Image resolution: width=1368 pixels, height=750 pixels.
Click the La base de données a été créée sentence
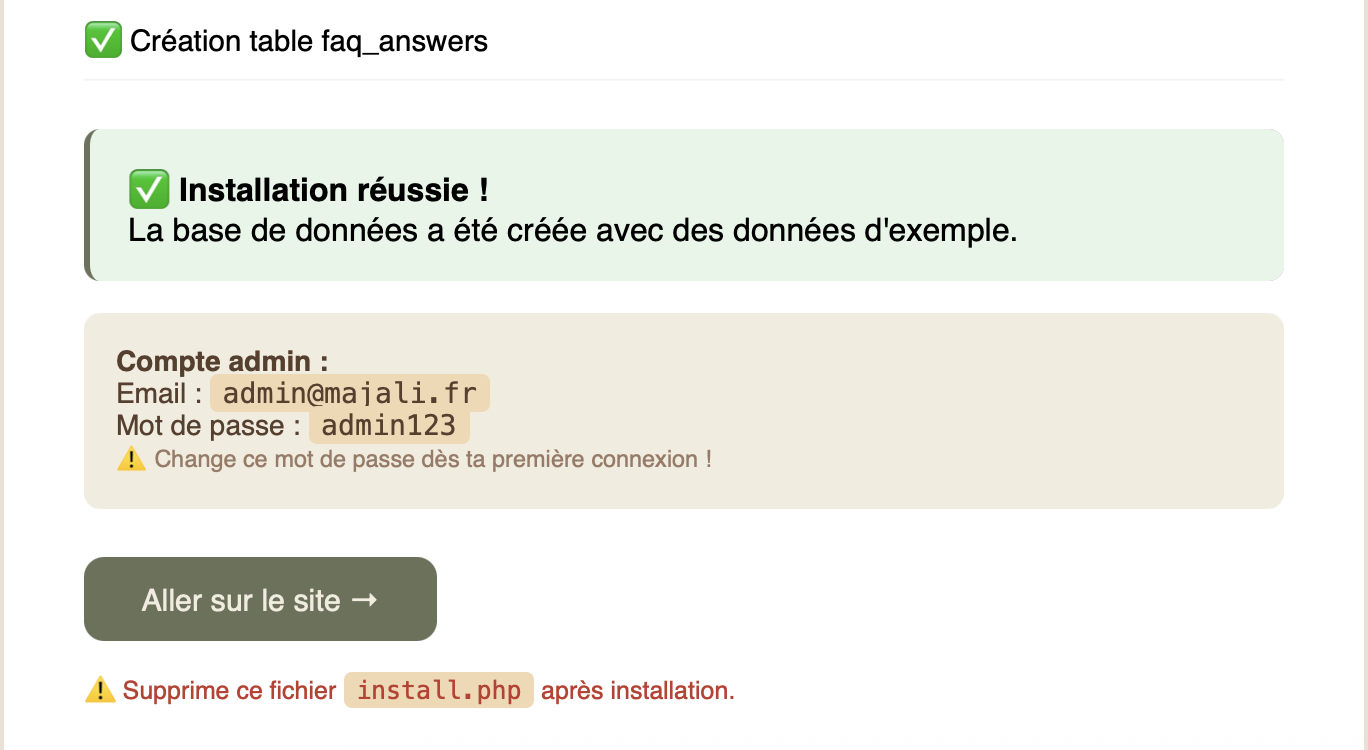point(572,231)
